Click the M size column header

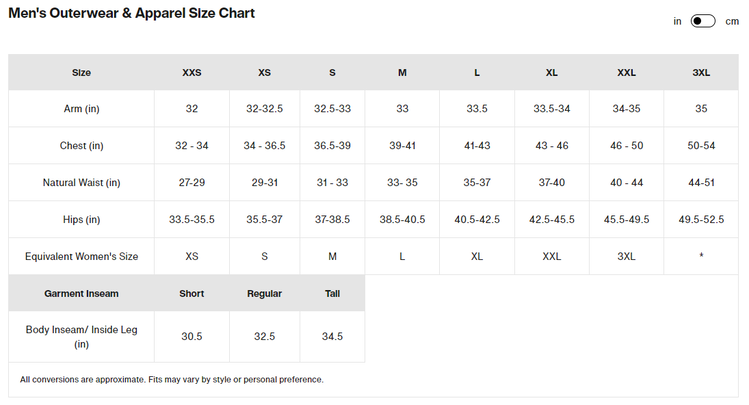tap(402, 72)
